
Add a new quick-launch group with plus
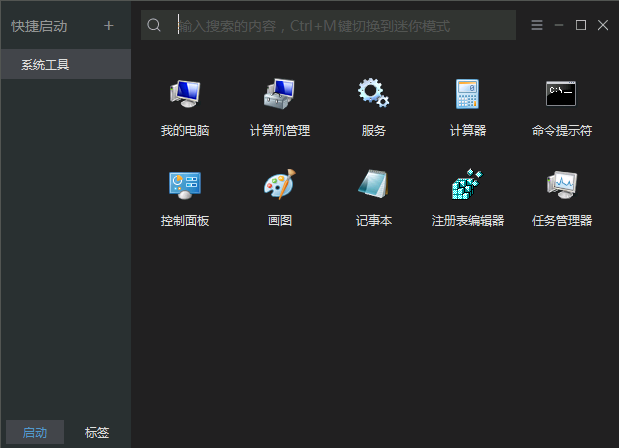coord(109,26)
